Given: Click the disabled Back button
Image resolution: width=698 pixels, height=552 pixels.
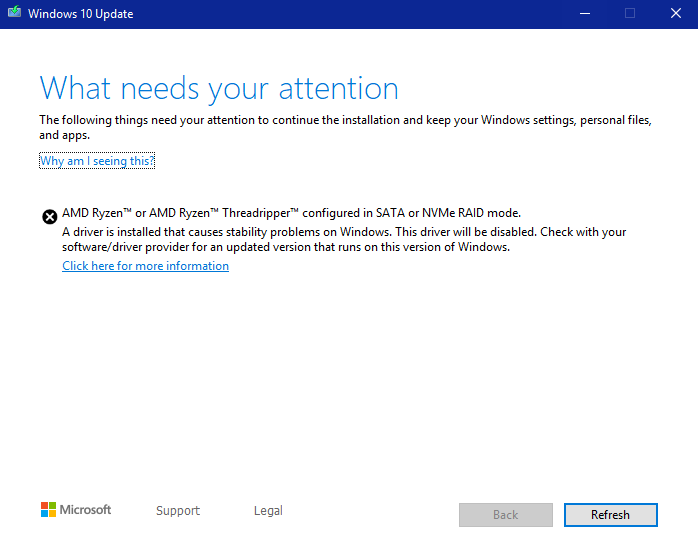Looking at the screenshot, I should tap(506, 515).
